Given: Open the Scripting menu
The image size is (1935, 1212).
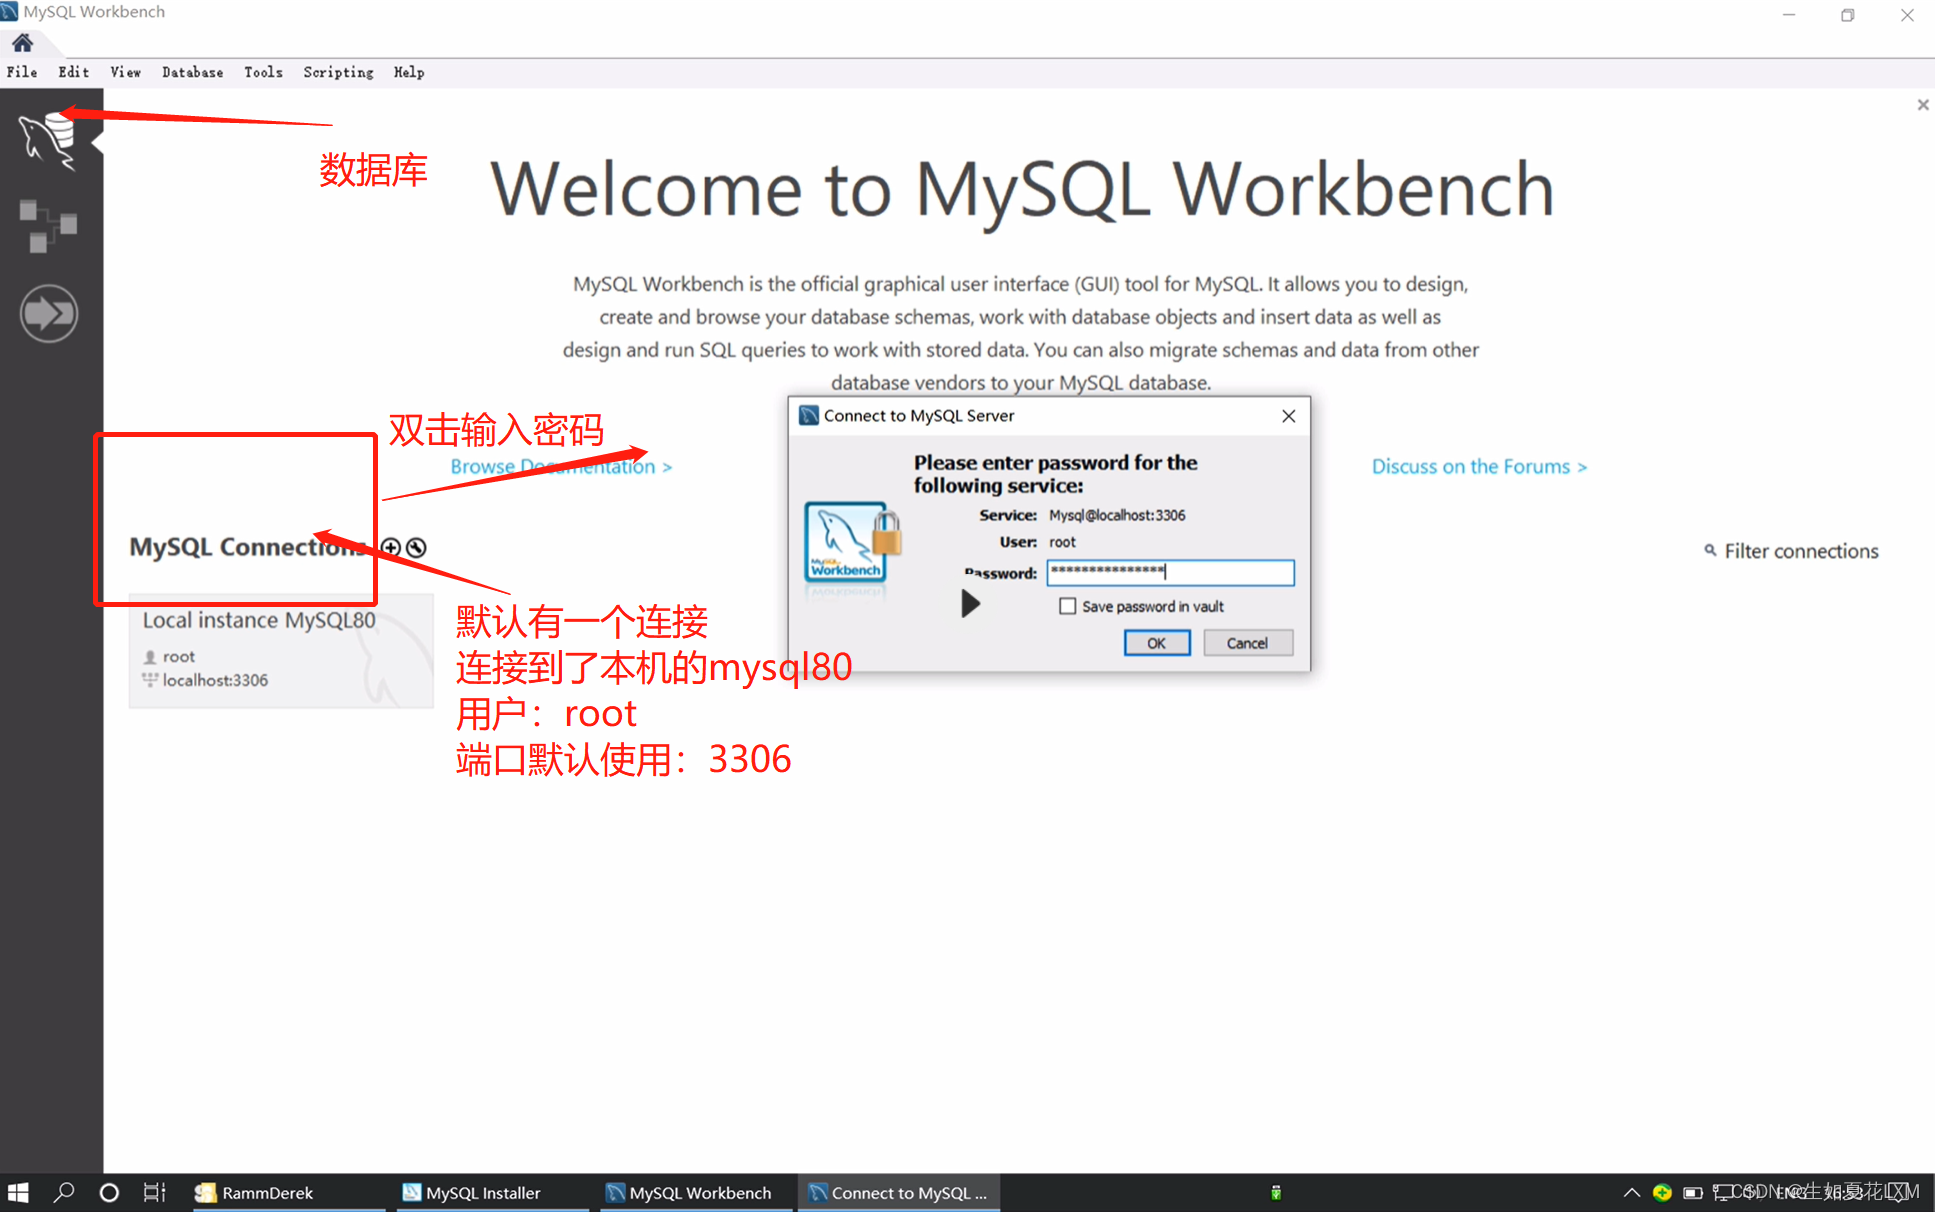Looking at the screenshot, I should [x=338, y=72].
